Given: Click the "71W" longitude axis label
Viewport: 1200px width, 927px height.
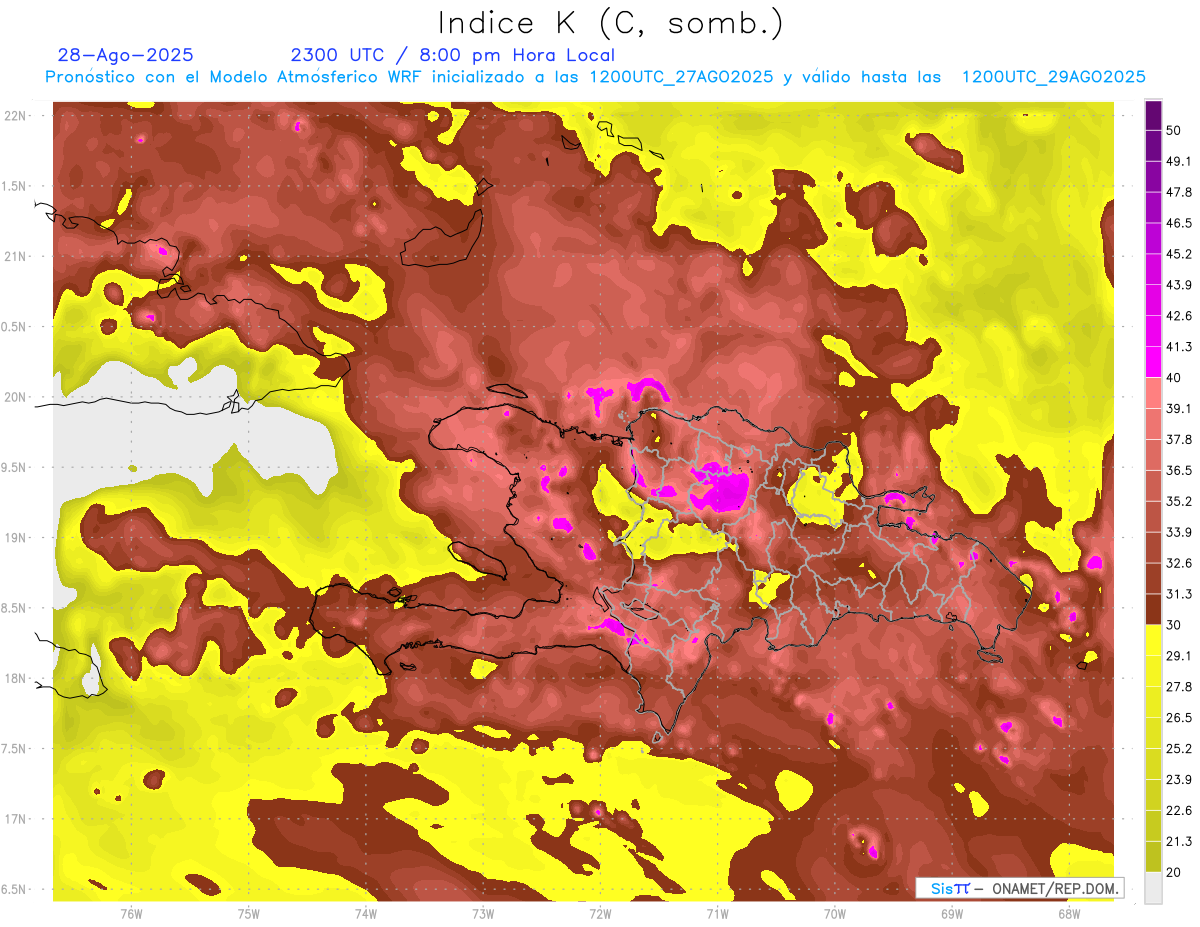Looking at the screenshot, I should 717,912.
